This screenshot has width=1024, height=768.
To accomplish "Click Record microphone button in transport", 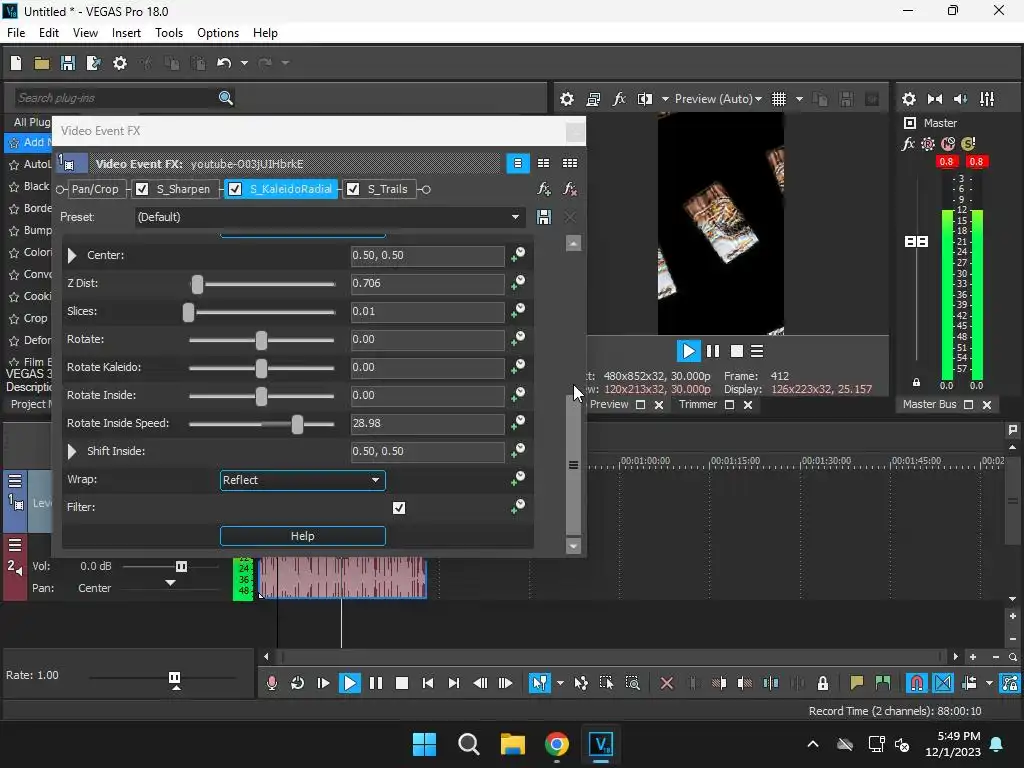I will pyautogui.click(x=272, y=683).
